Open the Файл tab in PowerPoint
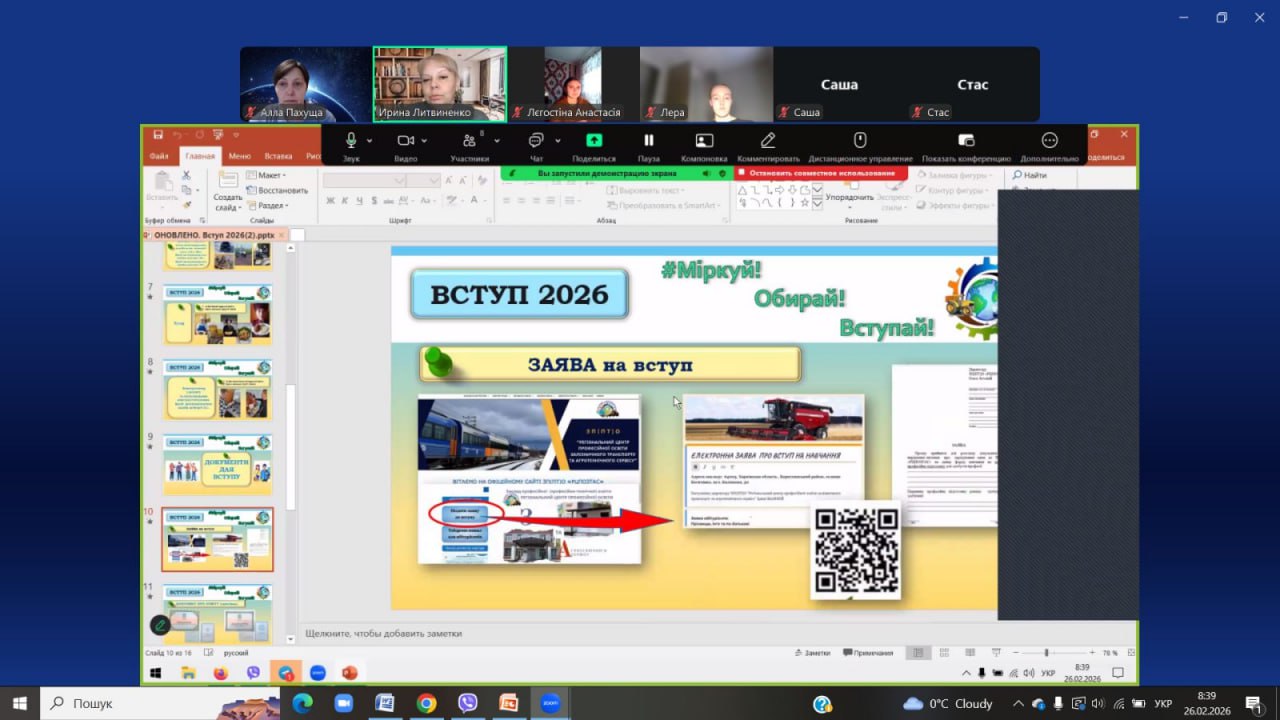Image resolution: width=1280 pixels, height=720 pixels. pos(159,156)
